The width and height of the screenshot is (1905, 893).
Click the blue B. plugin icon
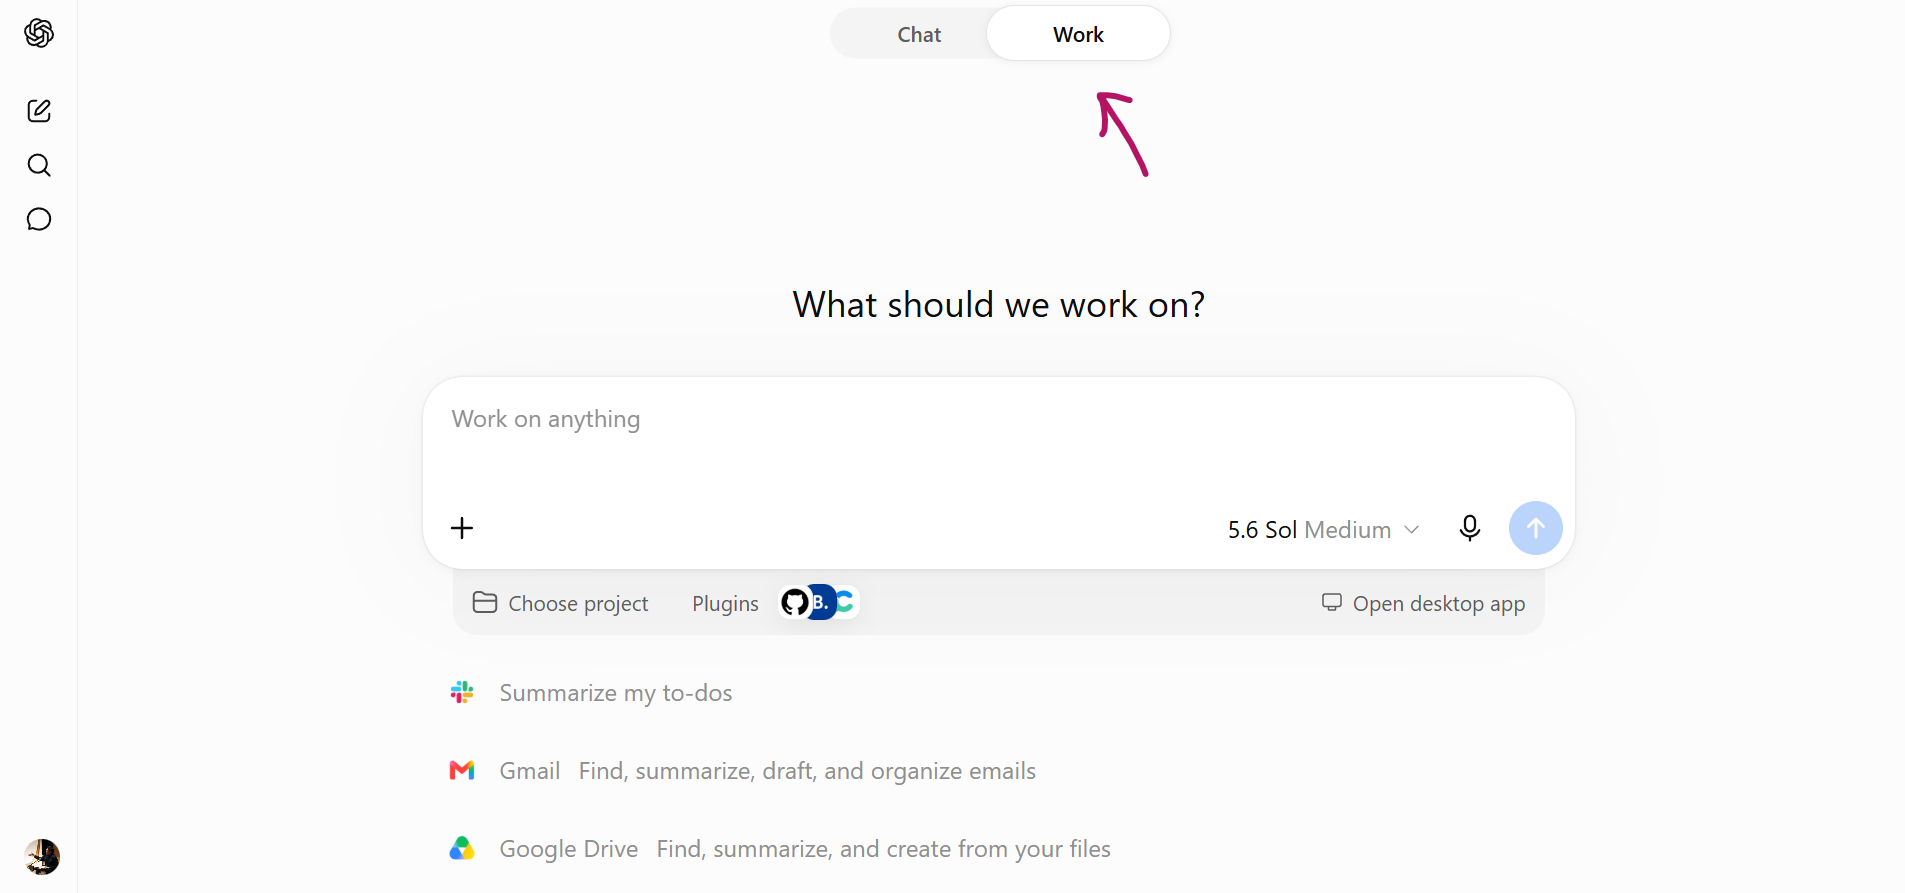pyautogui.click(x=821, y=602)
